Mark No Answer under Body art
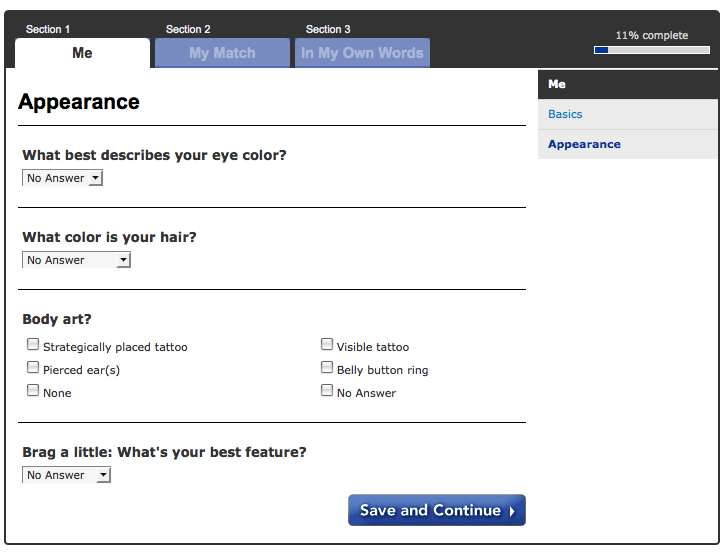The image size is (727, 553). [327, 391]
